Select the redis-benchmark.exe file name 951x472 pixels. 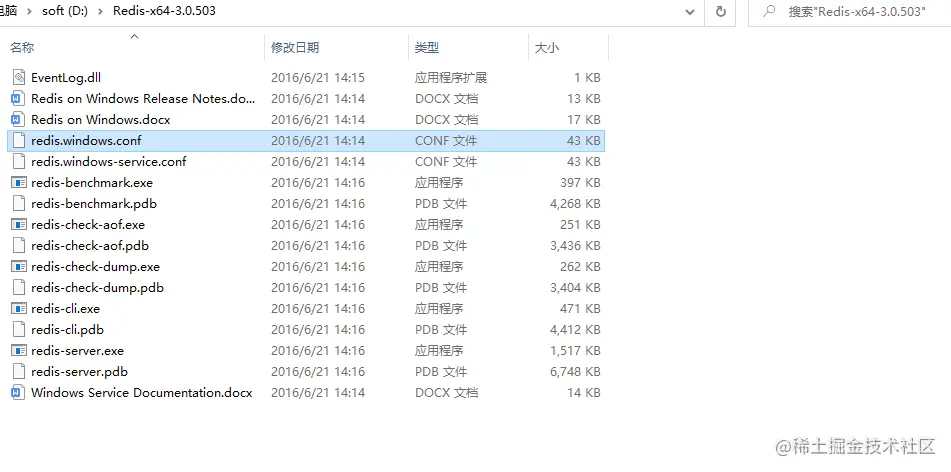[x=92, y=183]
